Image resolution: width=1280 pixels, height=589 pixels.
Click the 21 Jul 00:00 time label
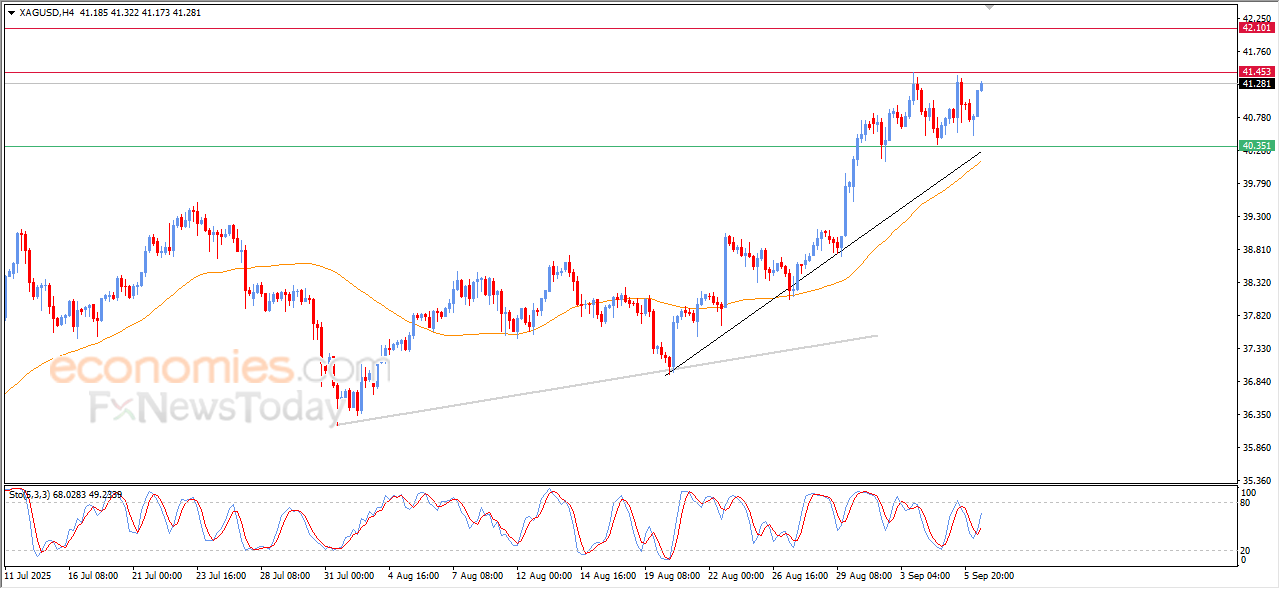coord(157,576)
